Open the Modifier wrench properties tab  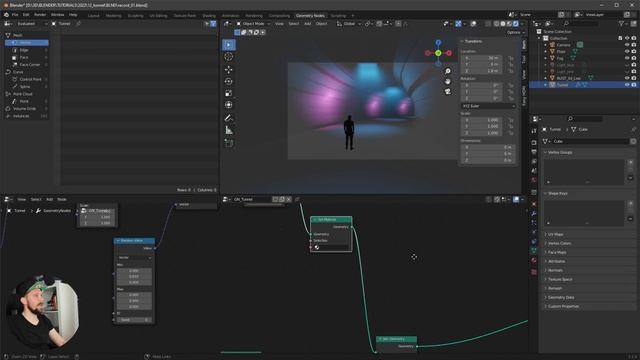click(x=534, y=213)
